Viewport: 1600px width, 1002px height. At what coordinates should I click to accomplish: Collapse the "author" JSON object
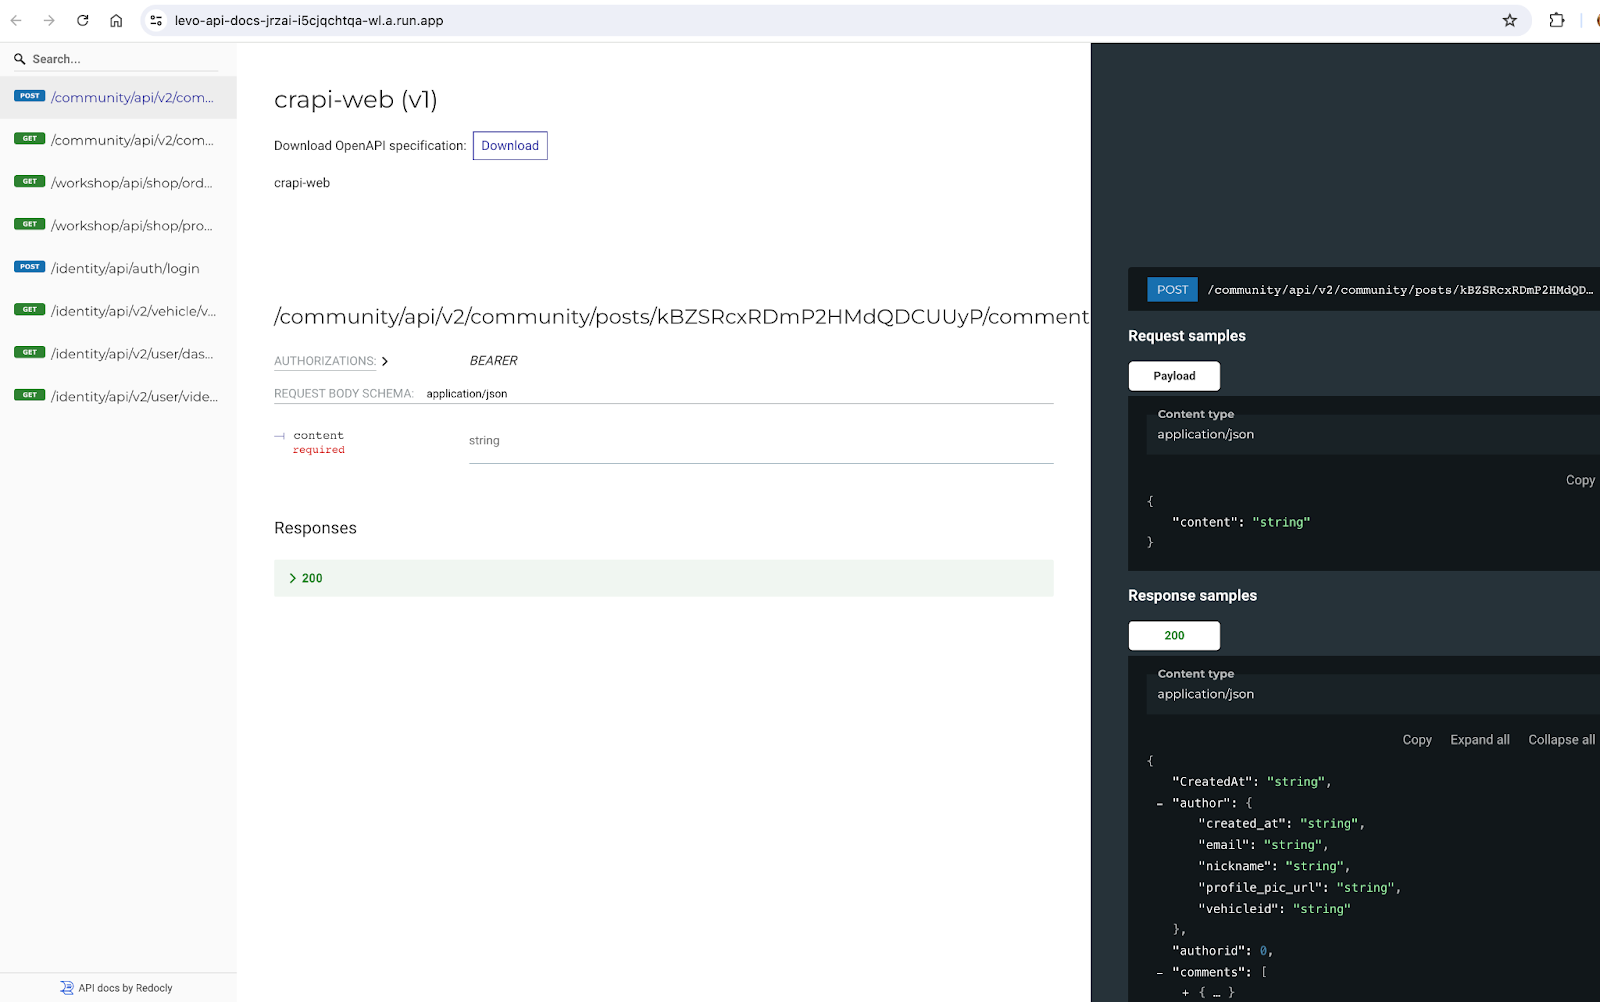(1160, 804)
